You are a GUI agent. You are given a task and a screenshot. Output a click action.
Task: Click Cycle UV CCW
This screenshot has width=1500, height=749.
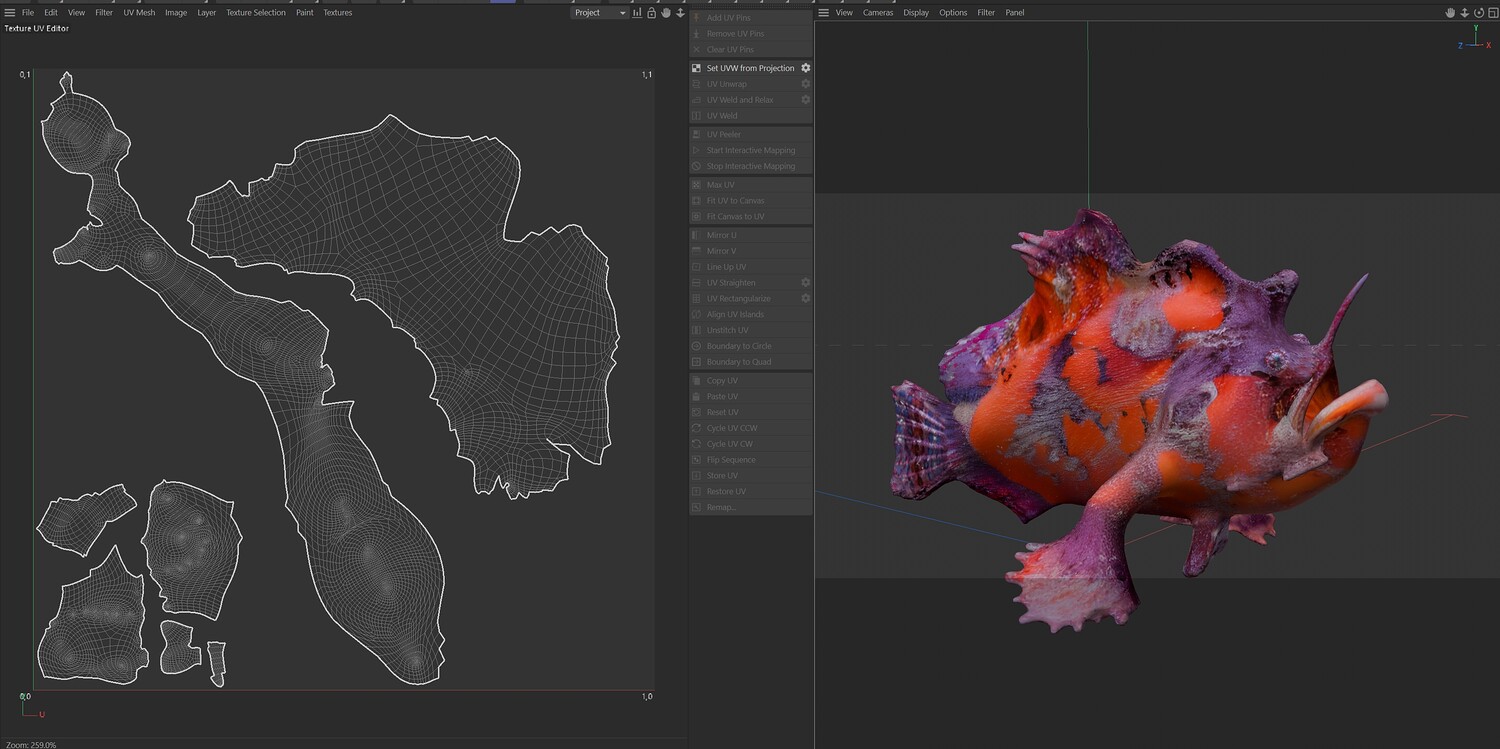[x=751, y=428]
